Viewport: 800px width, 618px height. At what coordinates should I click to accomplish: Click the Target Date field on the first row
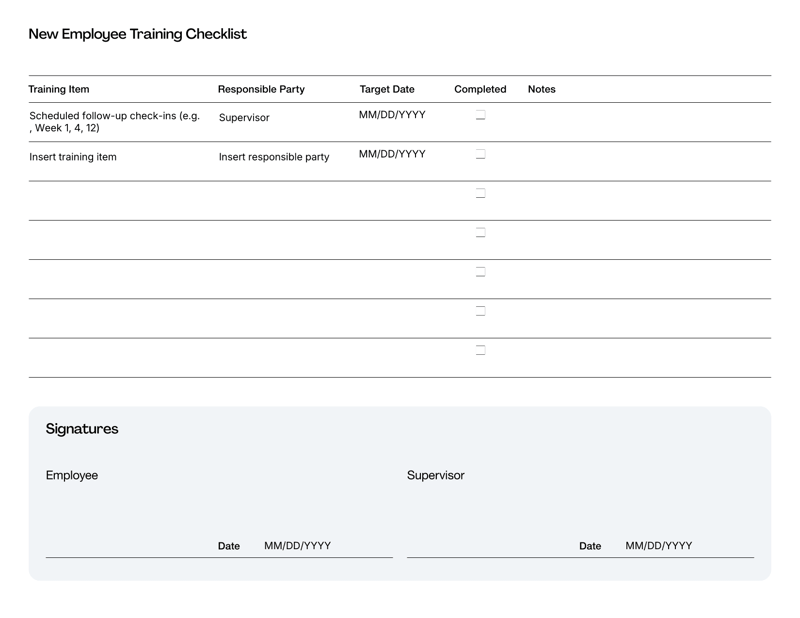(391, 114)
